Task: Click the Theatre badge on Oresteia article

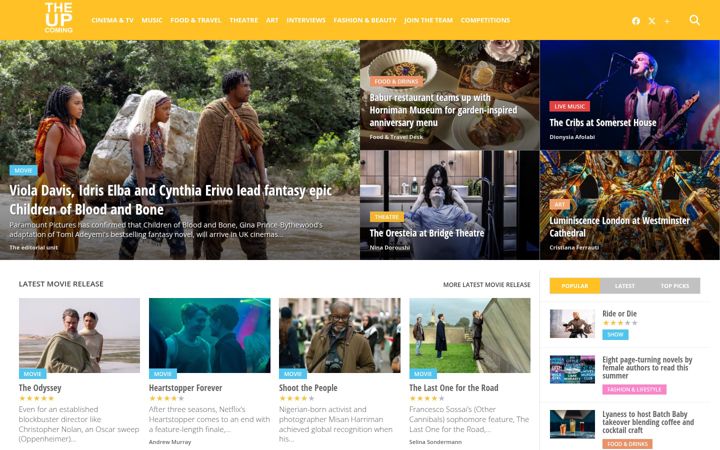Action: point(387,216)
